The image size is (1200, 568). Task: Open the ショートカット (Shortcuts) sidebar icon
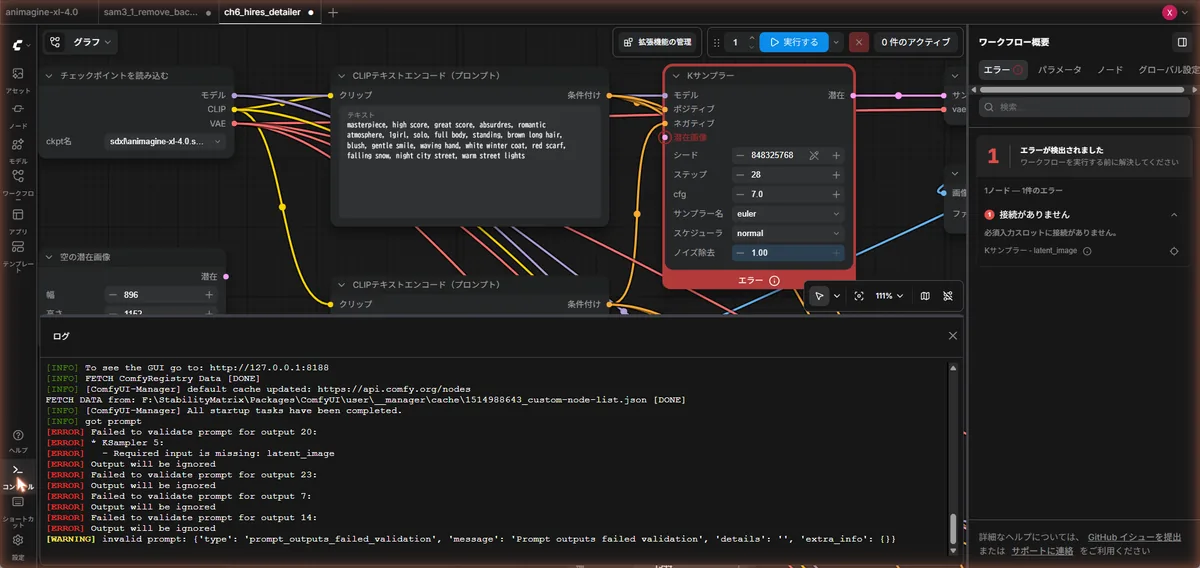coord(18,512)
